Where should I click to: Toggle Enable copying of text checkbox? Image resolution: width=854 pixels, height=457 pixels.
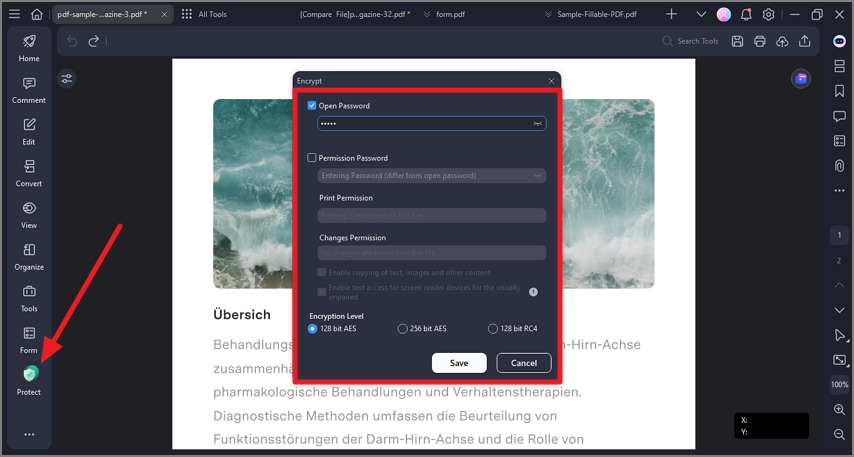322,272
